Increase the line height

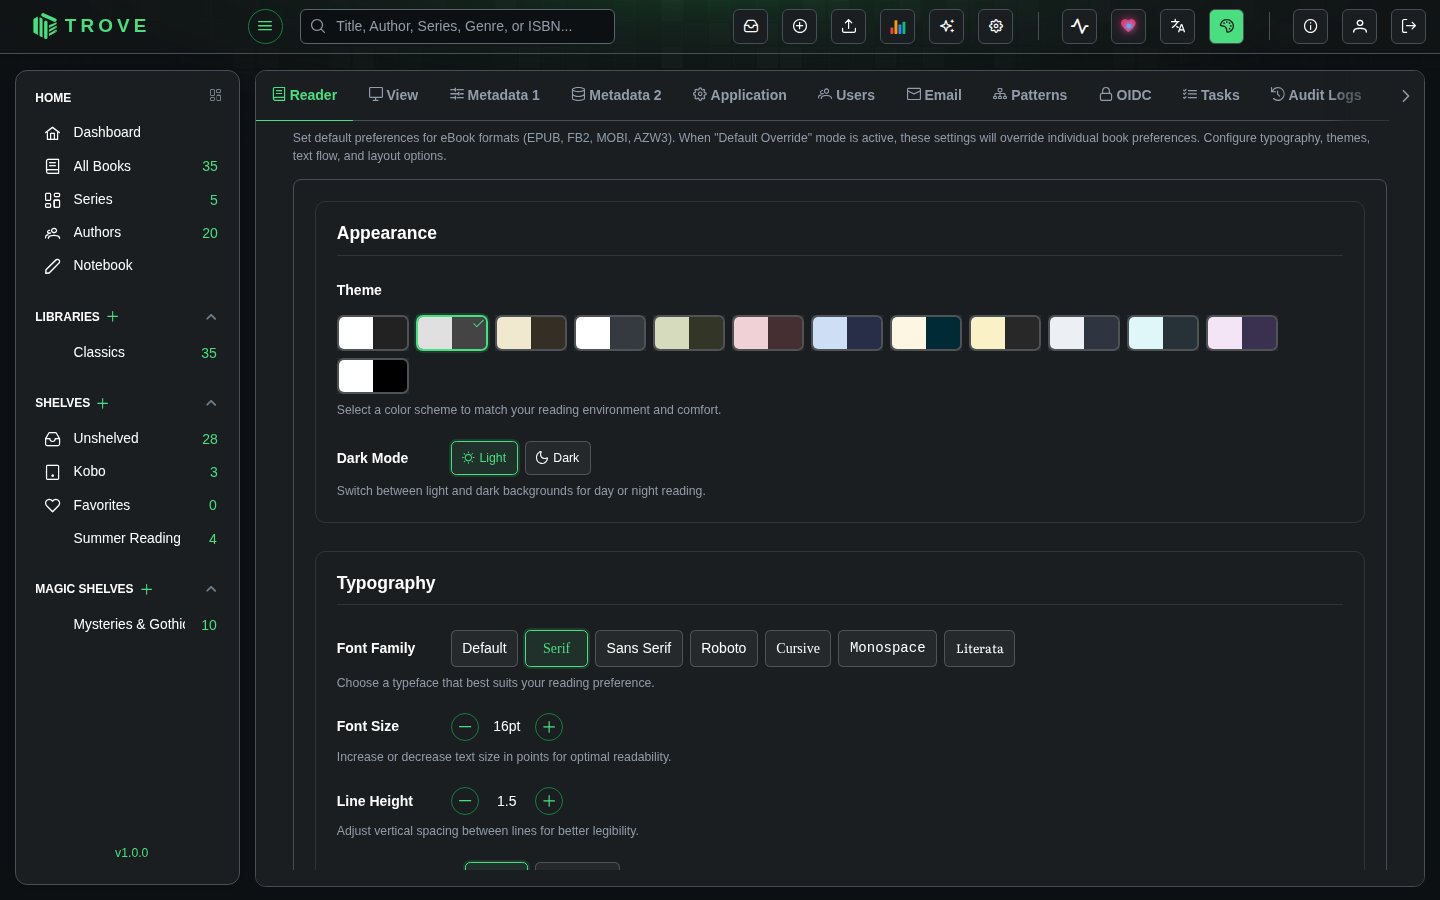click(x=549, y=801)
